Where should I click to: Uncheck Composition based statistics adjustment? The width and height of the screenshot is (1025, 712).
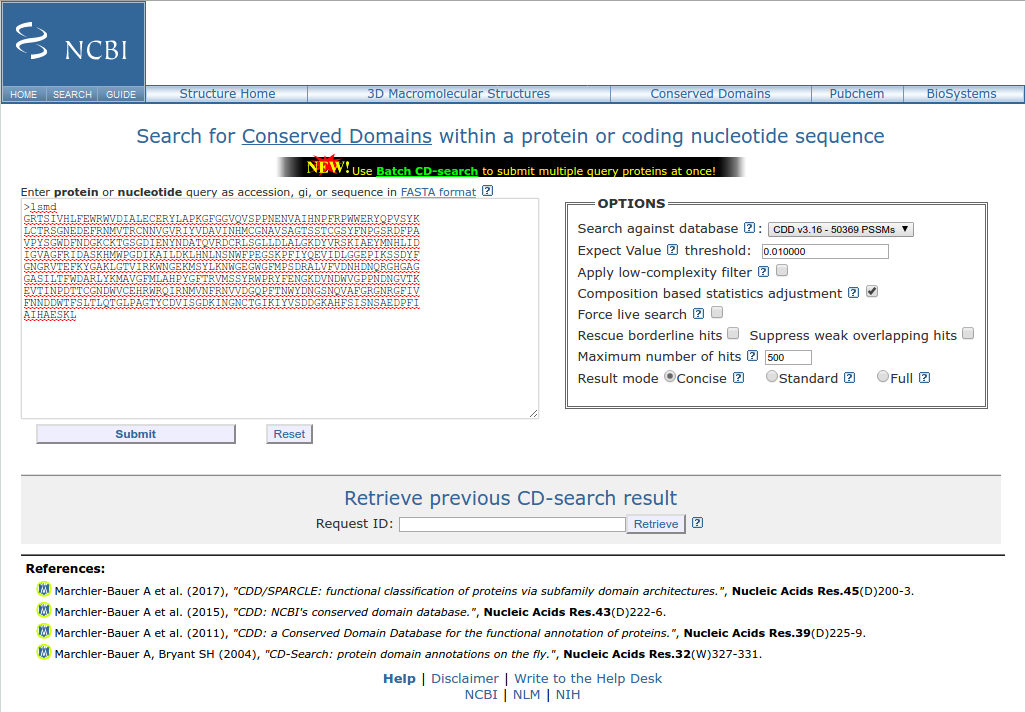[872, 291]
